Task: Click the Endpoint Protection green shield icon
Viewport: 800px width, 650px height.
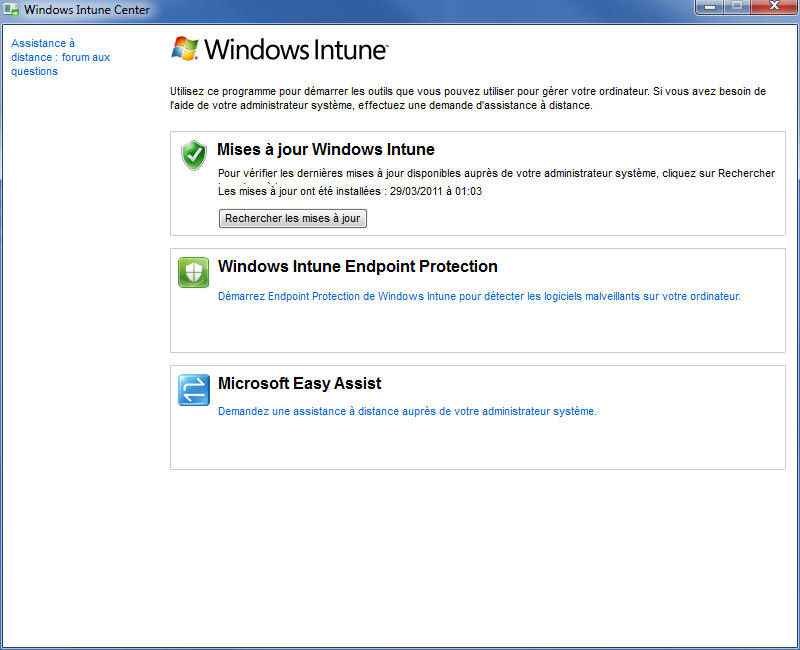Action: point(194,272)
